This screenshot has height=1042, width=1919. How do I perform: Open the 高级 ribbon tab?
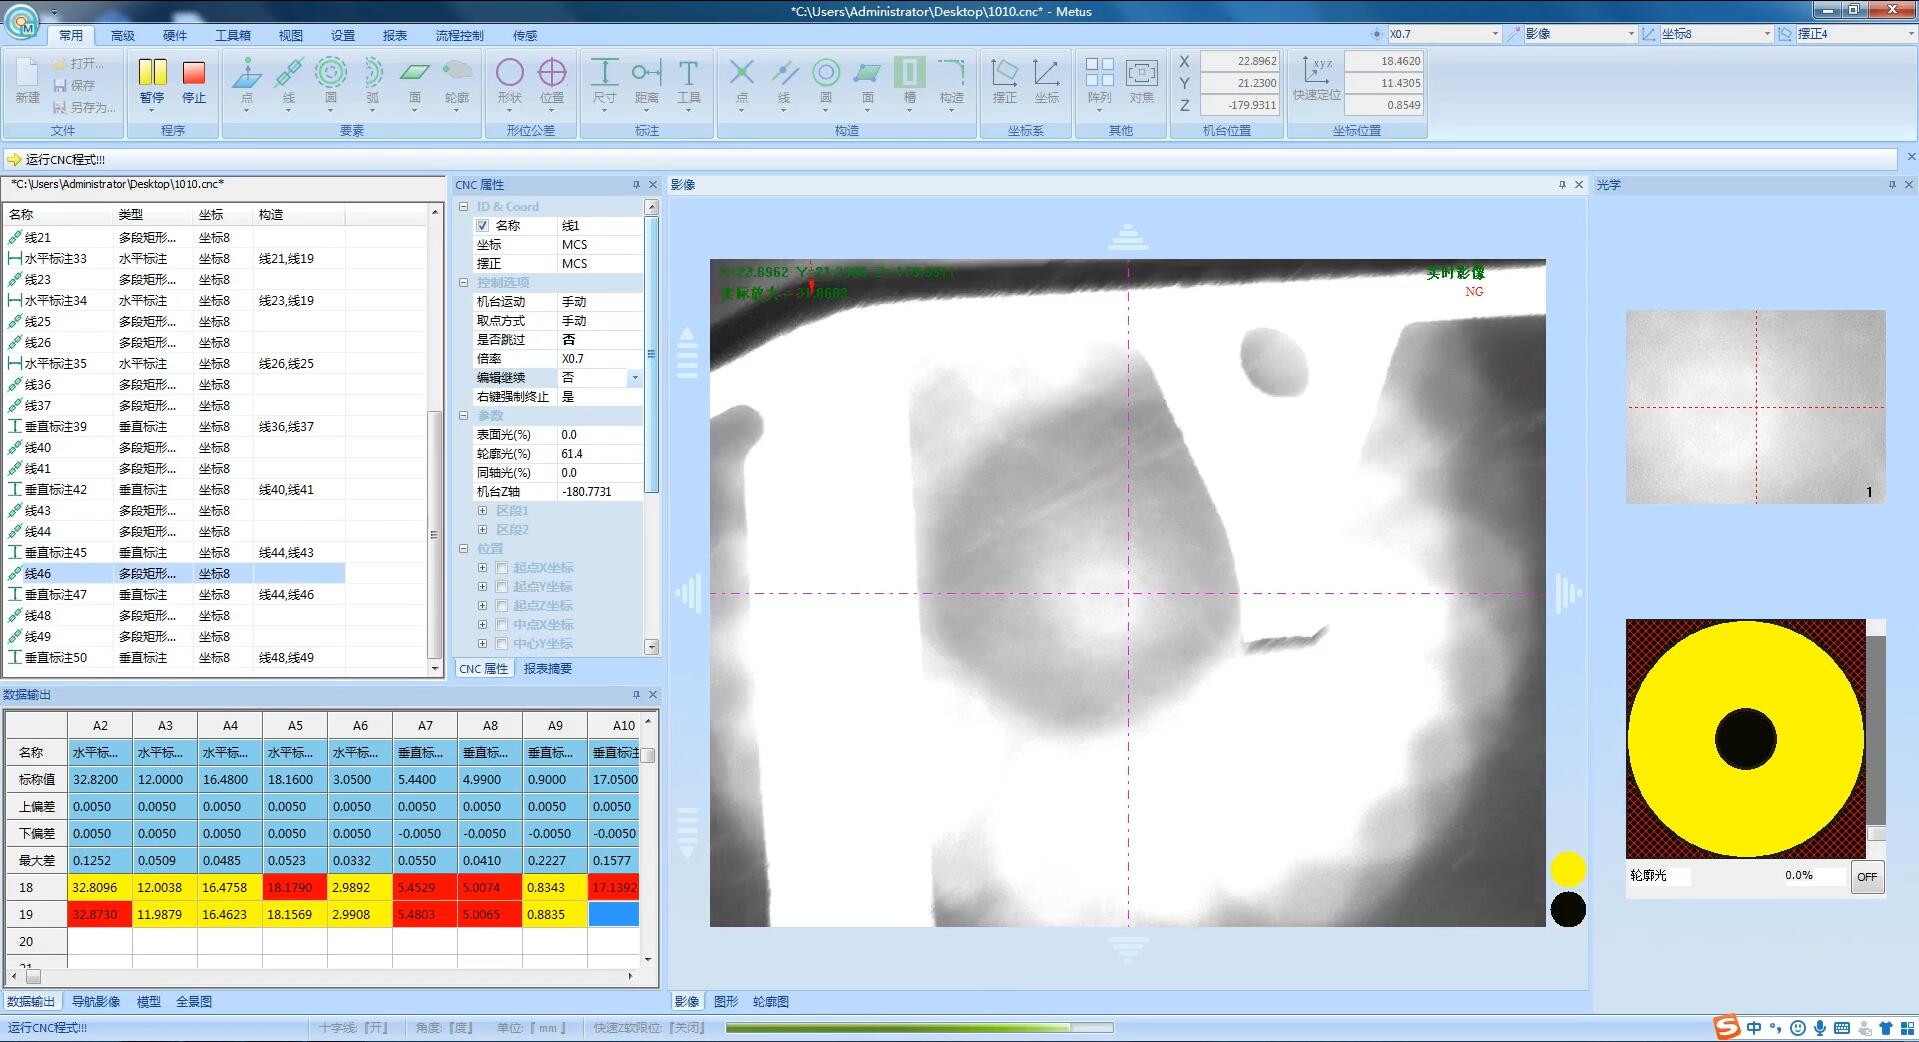click(x=123, y=35)
